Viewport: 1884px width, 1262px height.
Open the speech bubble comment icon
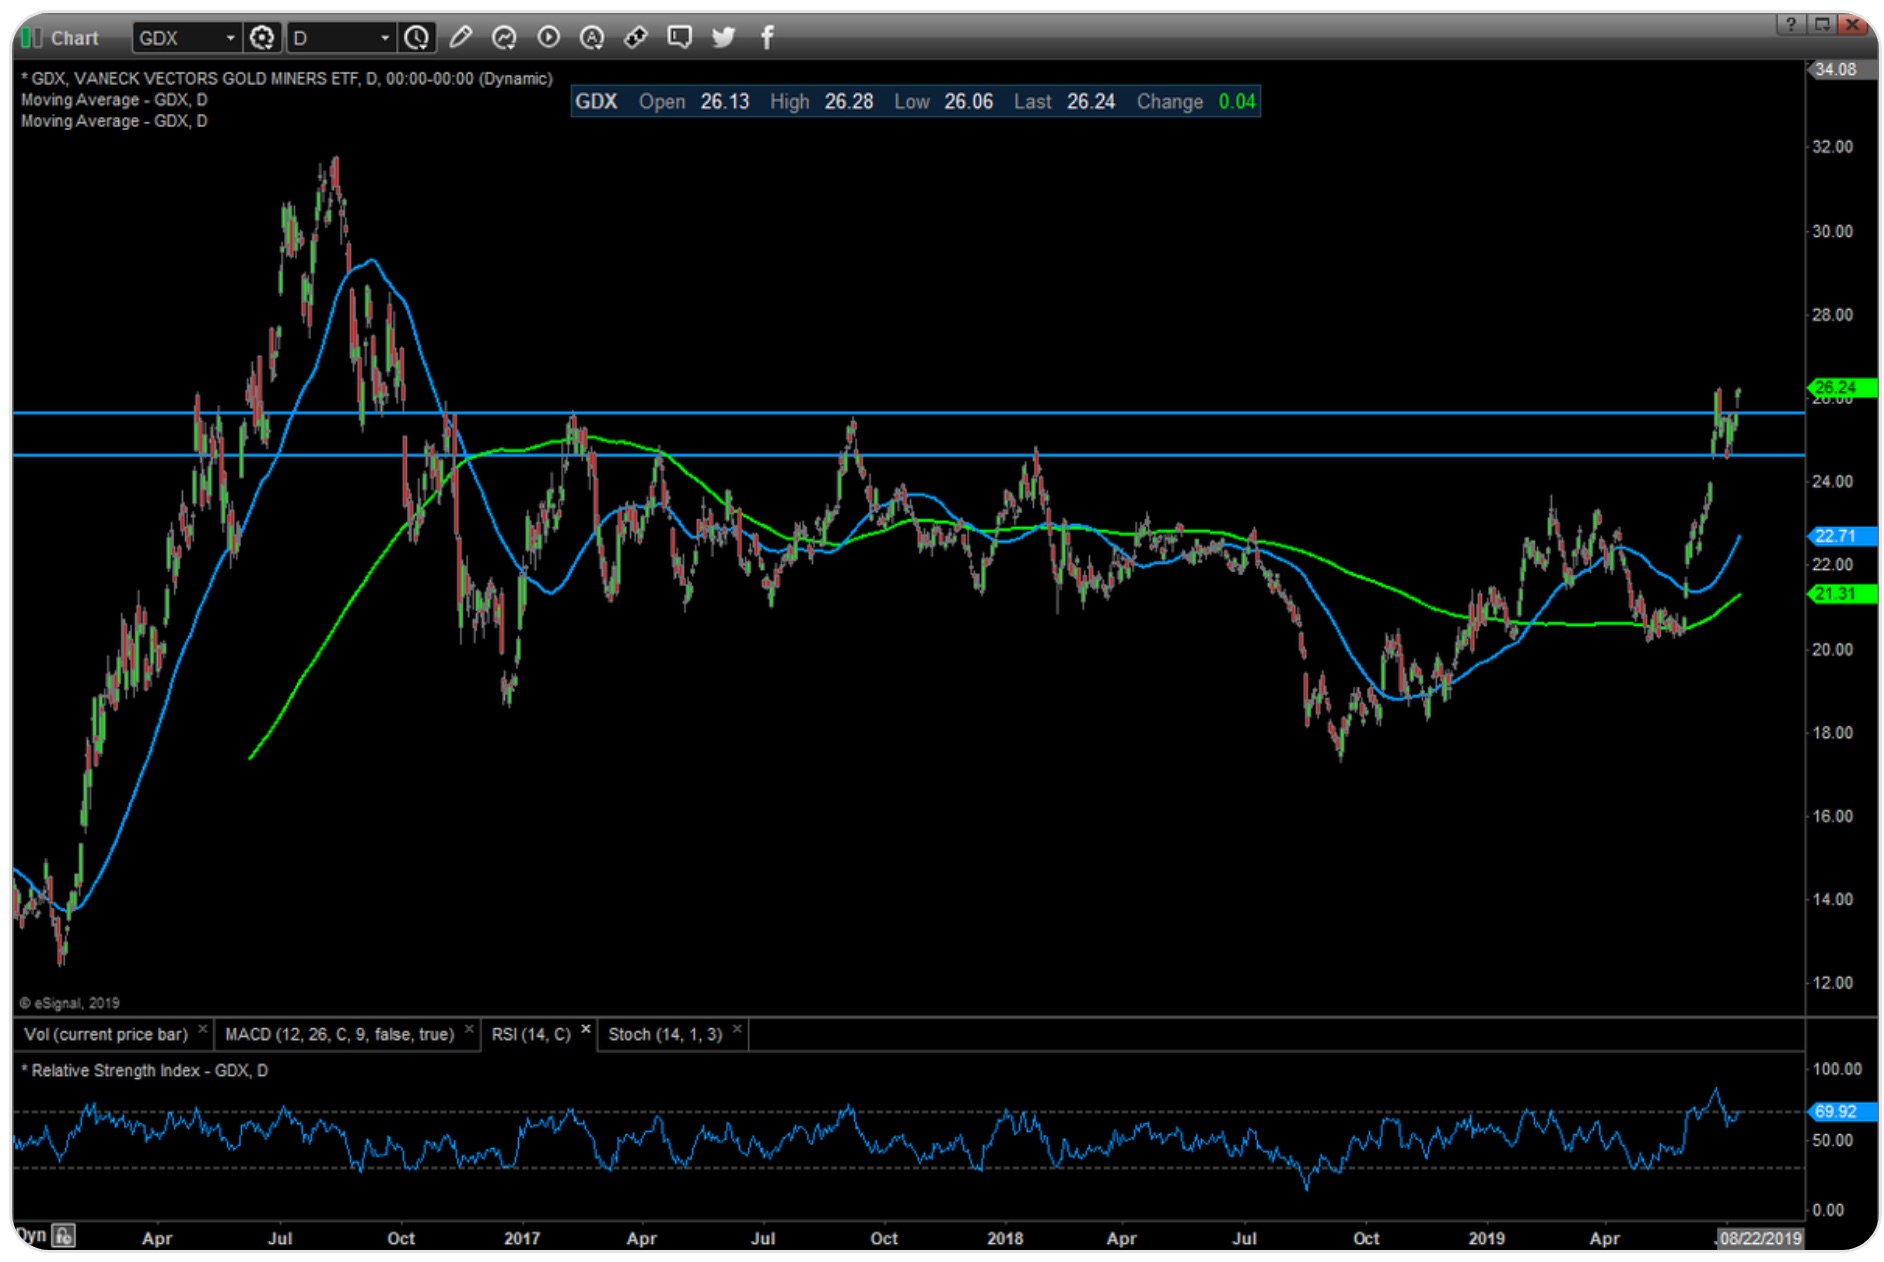(x=680, y=38)
